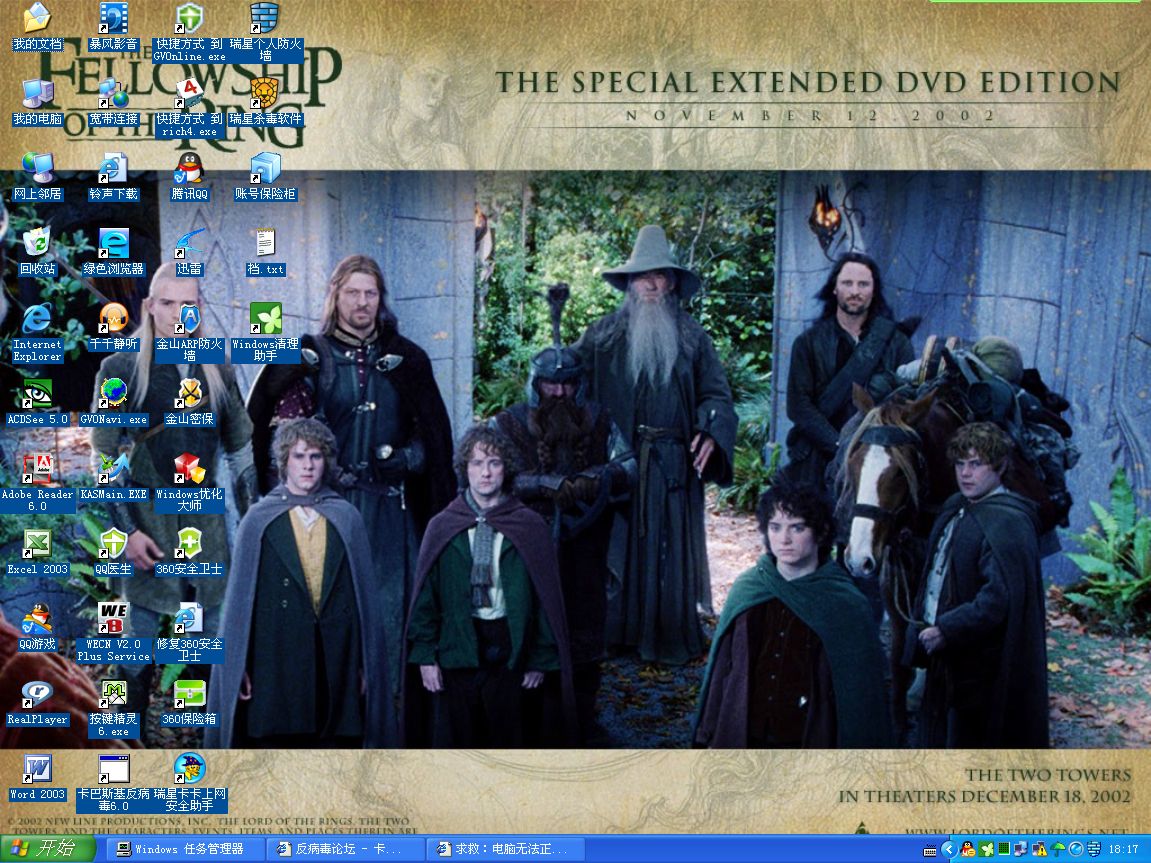
Task: Open the 开始 Start menu button
Action: pos(47,849)
